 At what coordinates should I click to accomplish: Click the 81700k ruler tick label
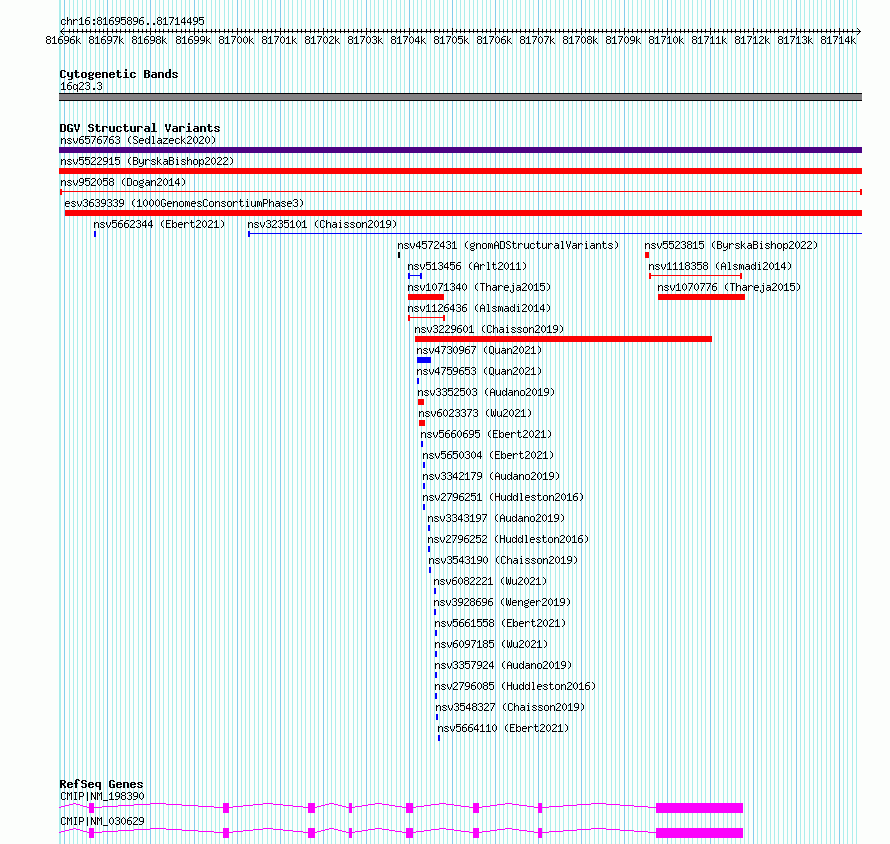point(236,40)
